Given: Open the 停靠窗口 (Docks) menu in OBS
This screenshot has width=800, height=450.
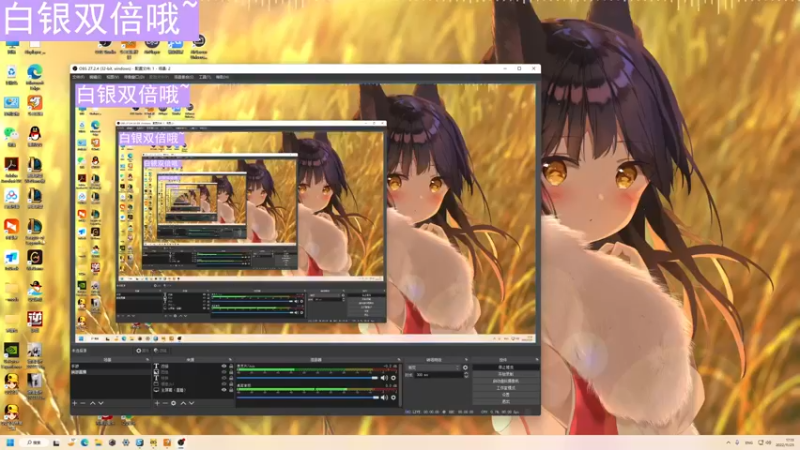Looking at the screenshot, I should (134, 77).
